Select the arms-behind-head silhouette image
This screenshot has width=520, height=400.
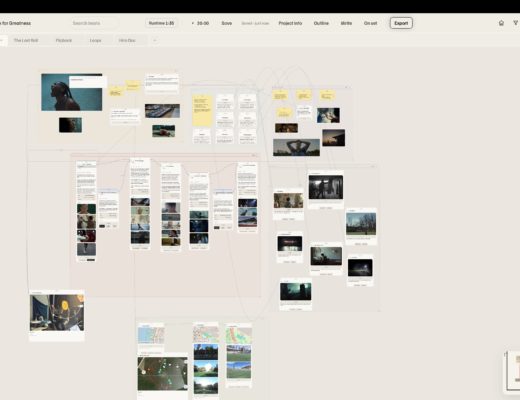coord(296,147)
